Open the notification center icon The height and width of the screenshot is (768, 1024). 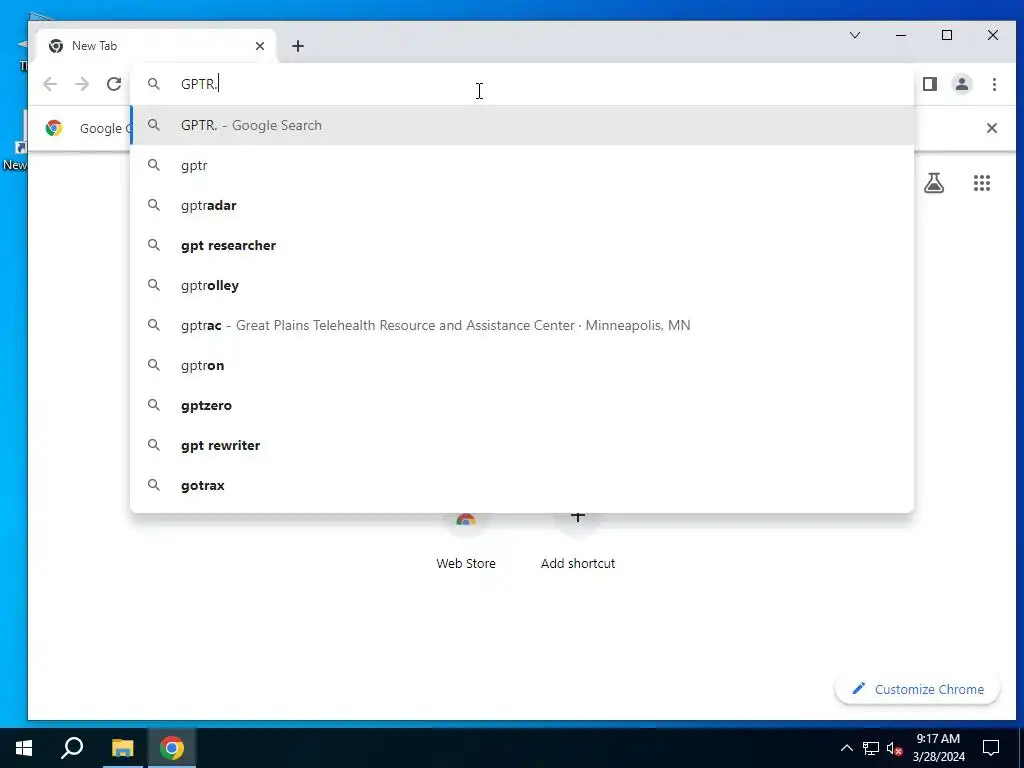tap(991, 748)
